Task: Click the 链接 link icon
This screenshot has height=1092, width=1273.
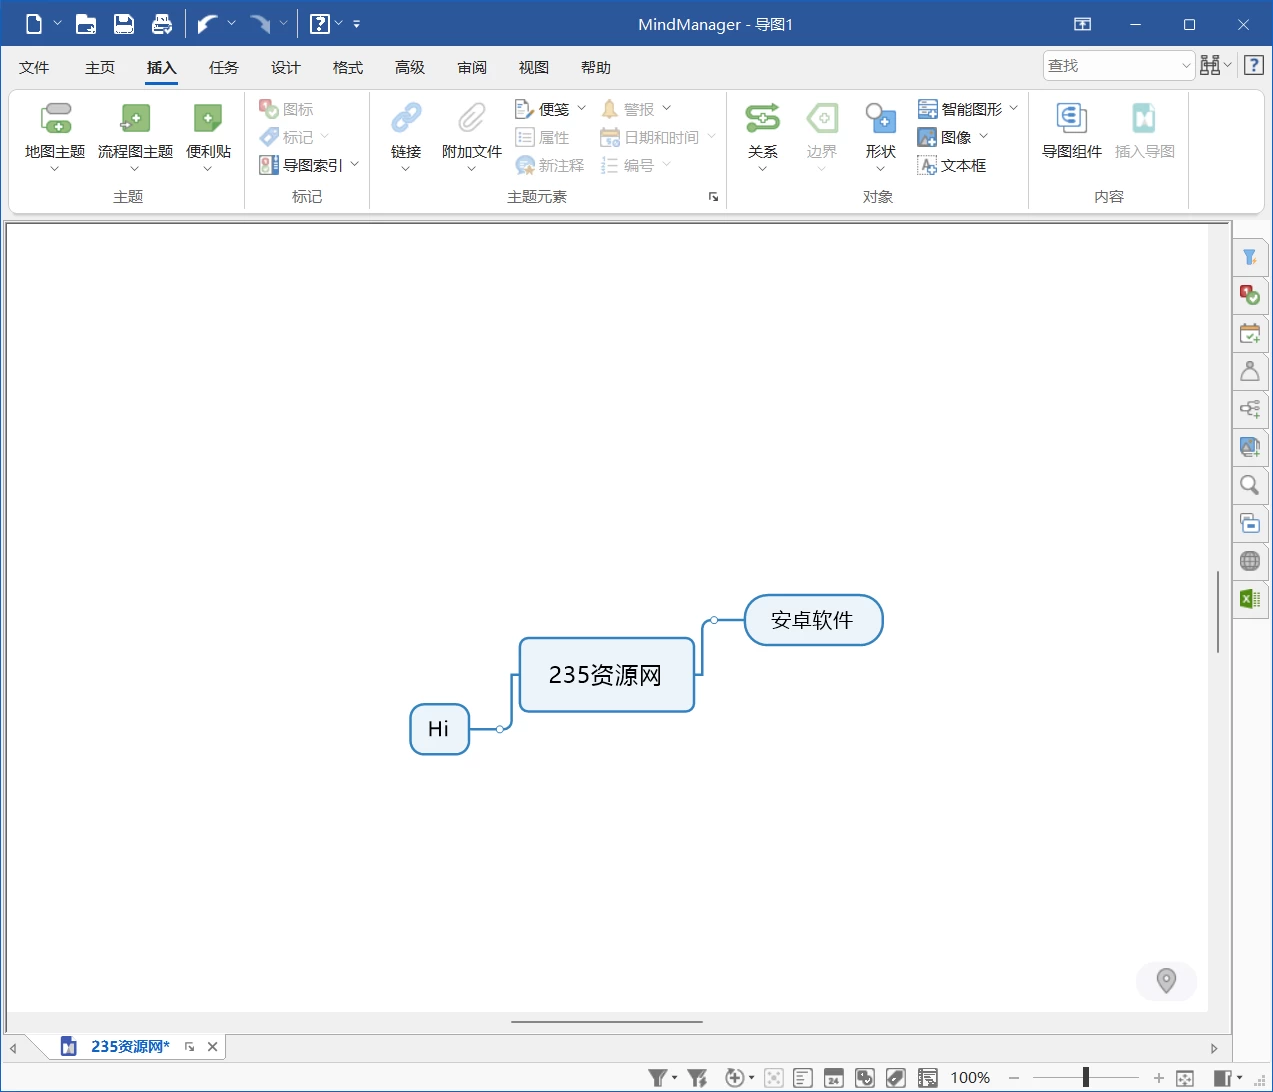Action: [x=406, y=119]
